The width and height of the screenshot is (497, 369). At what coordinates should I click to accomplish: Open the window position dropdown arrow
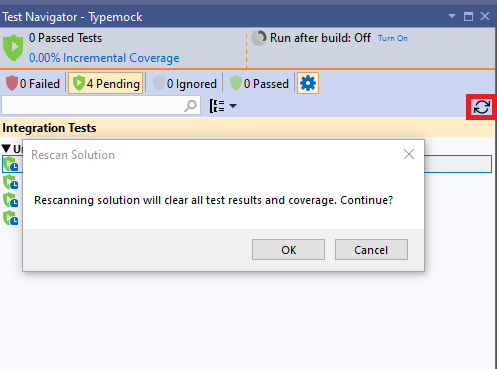[452, 16]
